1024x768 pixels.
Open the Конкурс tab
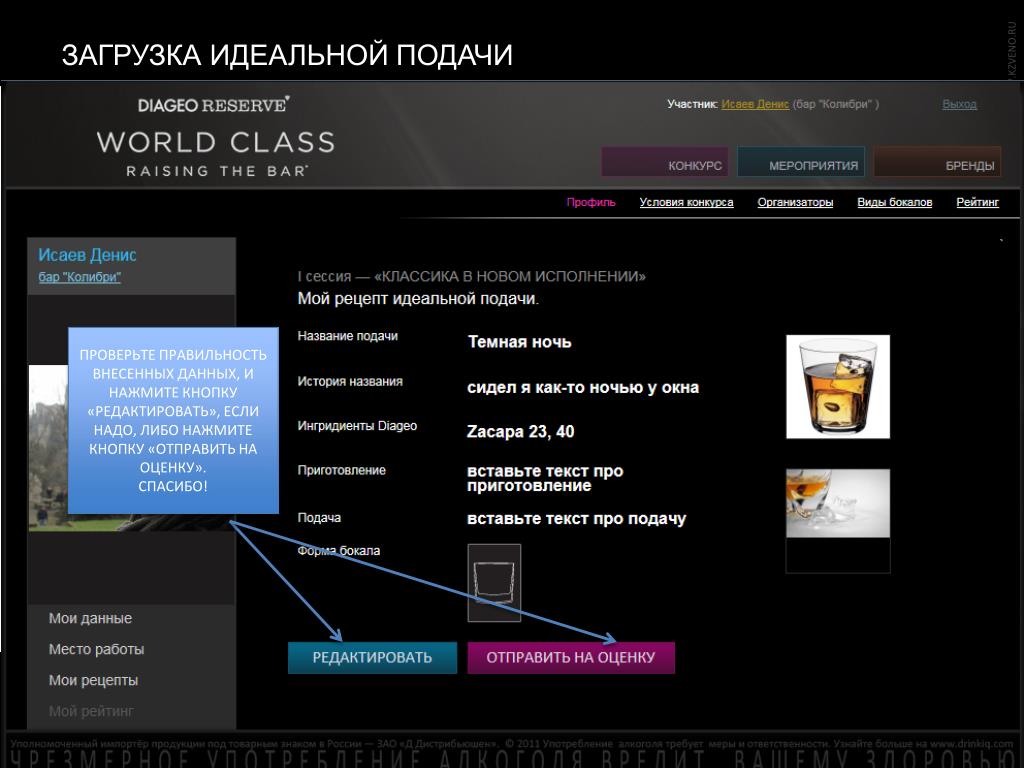coord(665,162)
